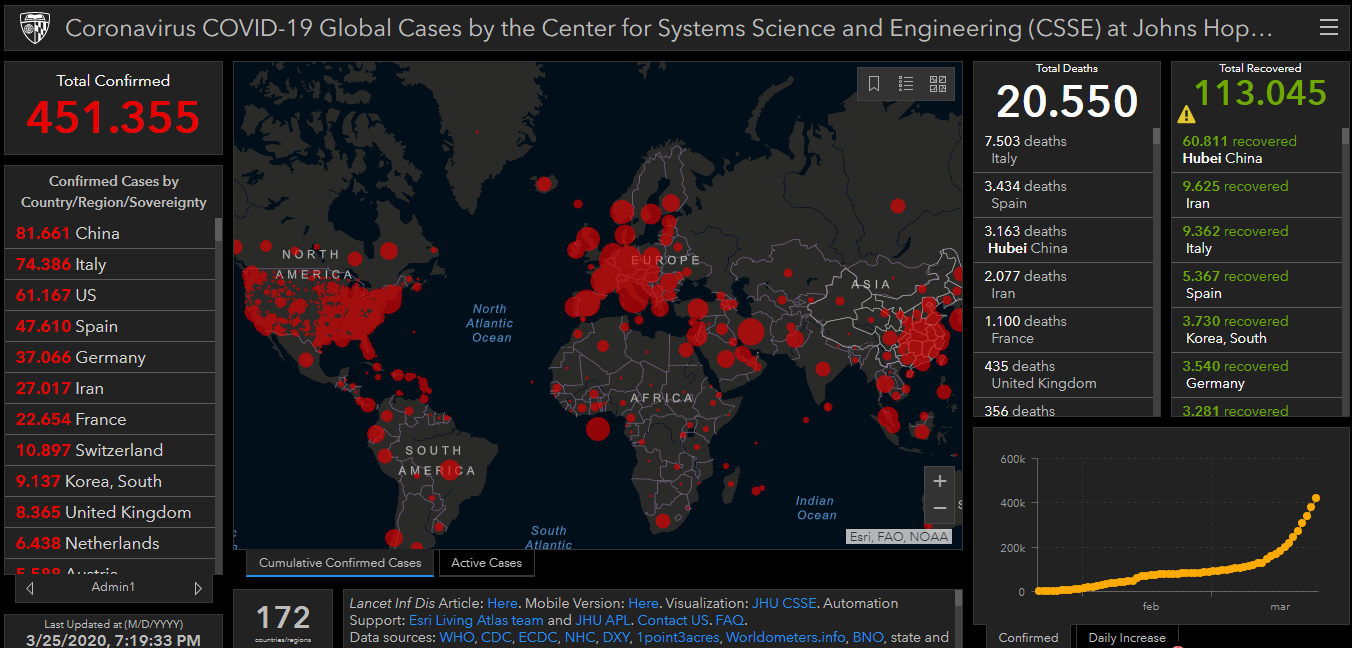Select Netherlands in confirmed cases list

[x=110, y=543]
